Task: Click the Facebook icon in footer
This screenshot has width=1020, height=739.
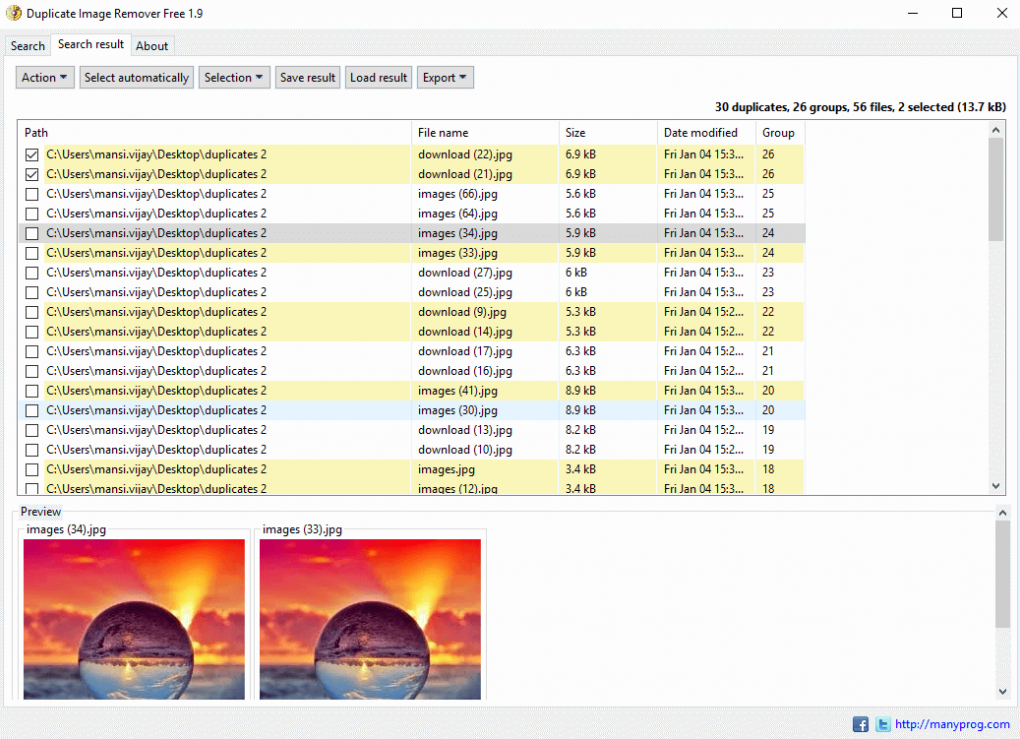Action: point(860,724)
